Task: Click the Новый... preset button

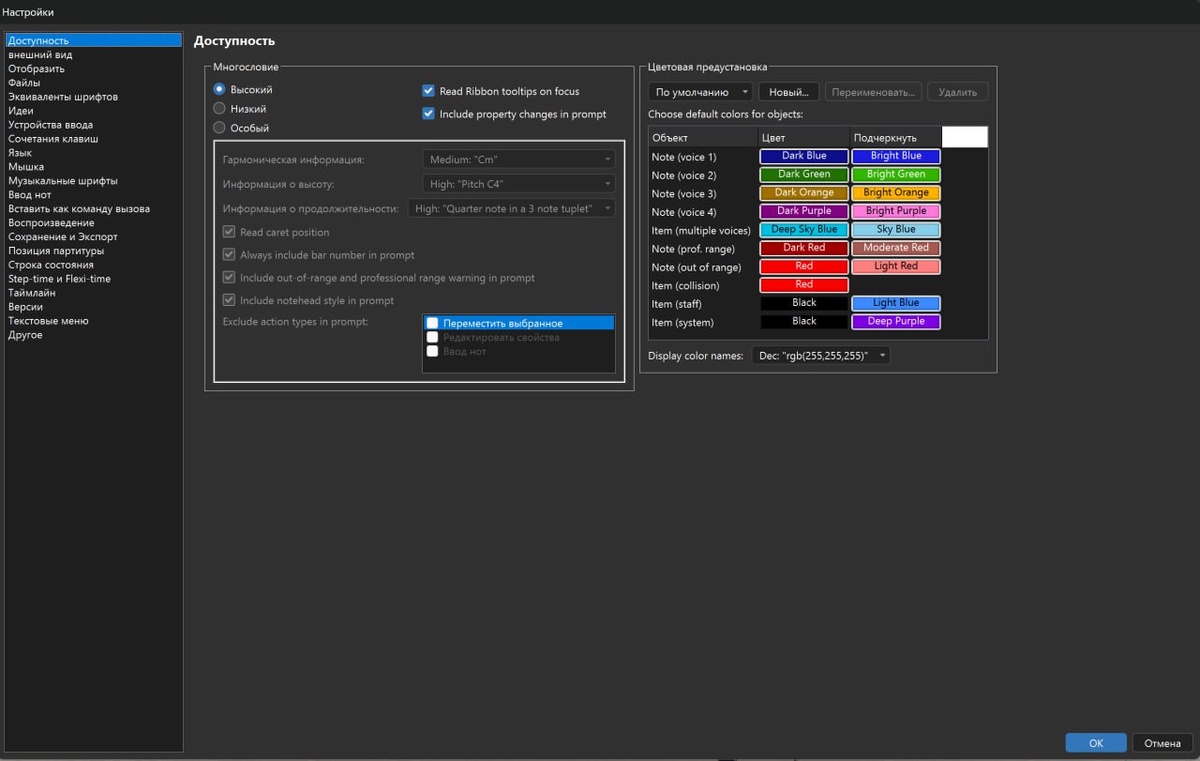Action: click(x=789, y=92)
